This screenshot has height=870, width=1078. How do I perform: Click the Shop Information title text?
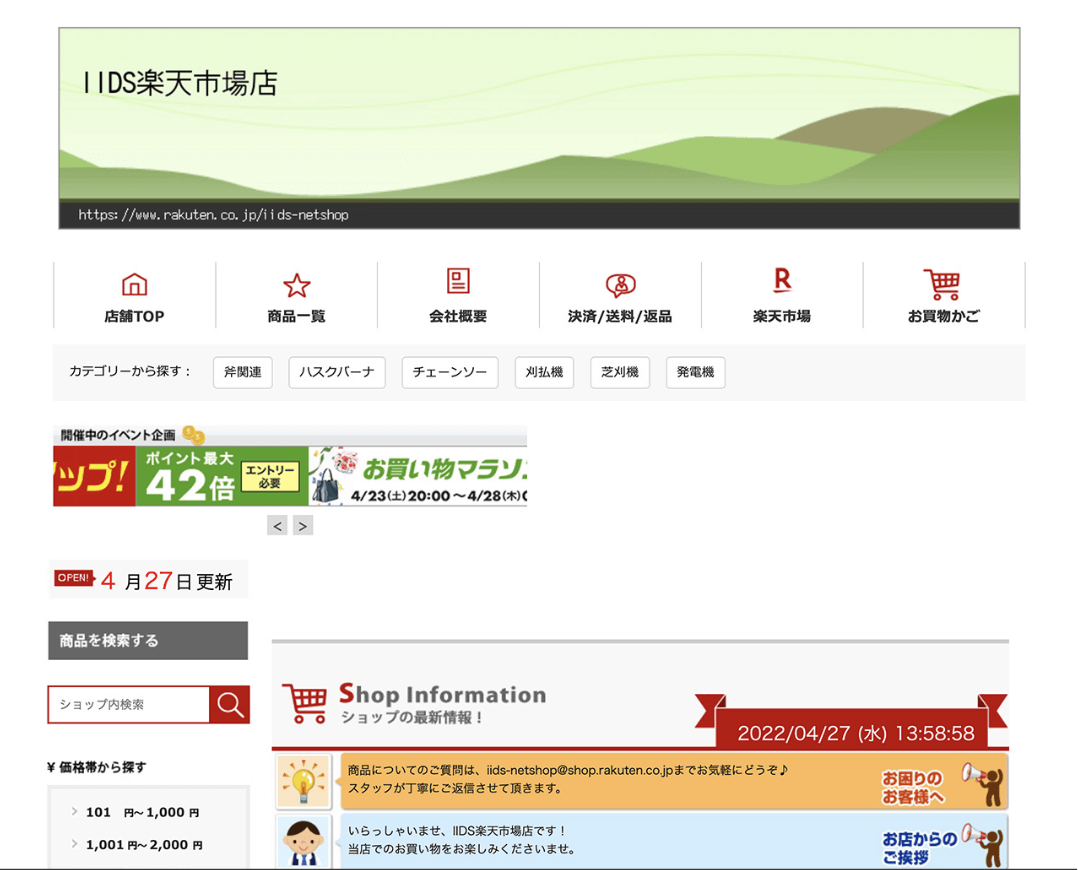[443, 694]
